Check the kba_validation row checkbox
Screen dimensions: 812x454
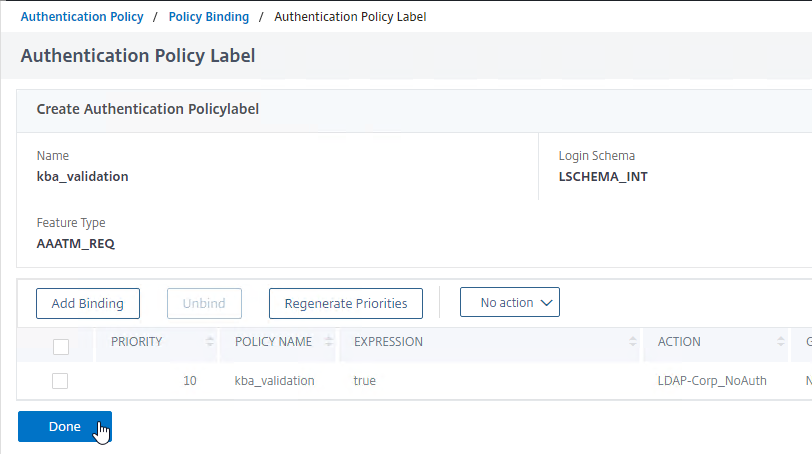(60, 381)
